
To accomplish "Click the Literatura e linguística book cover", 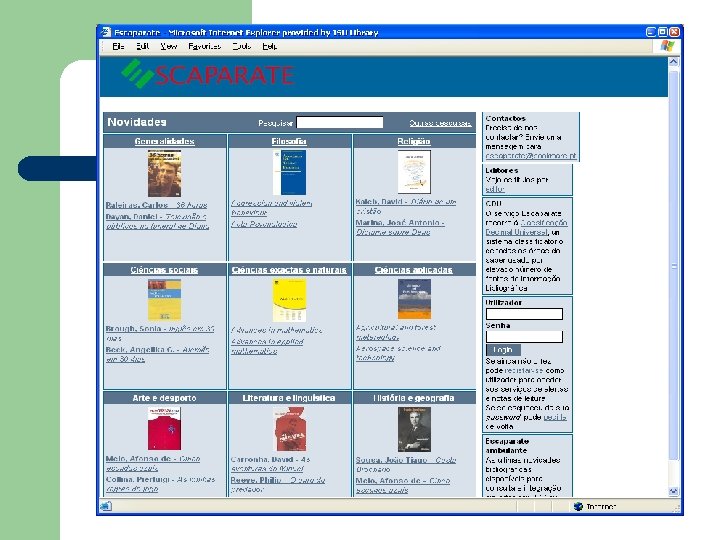I will [289, 429].
